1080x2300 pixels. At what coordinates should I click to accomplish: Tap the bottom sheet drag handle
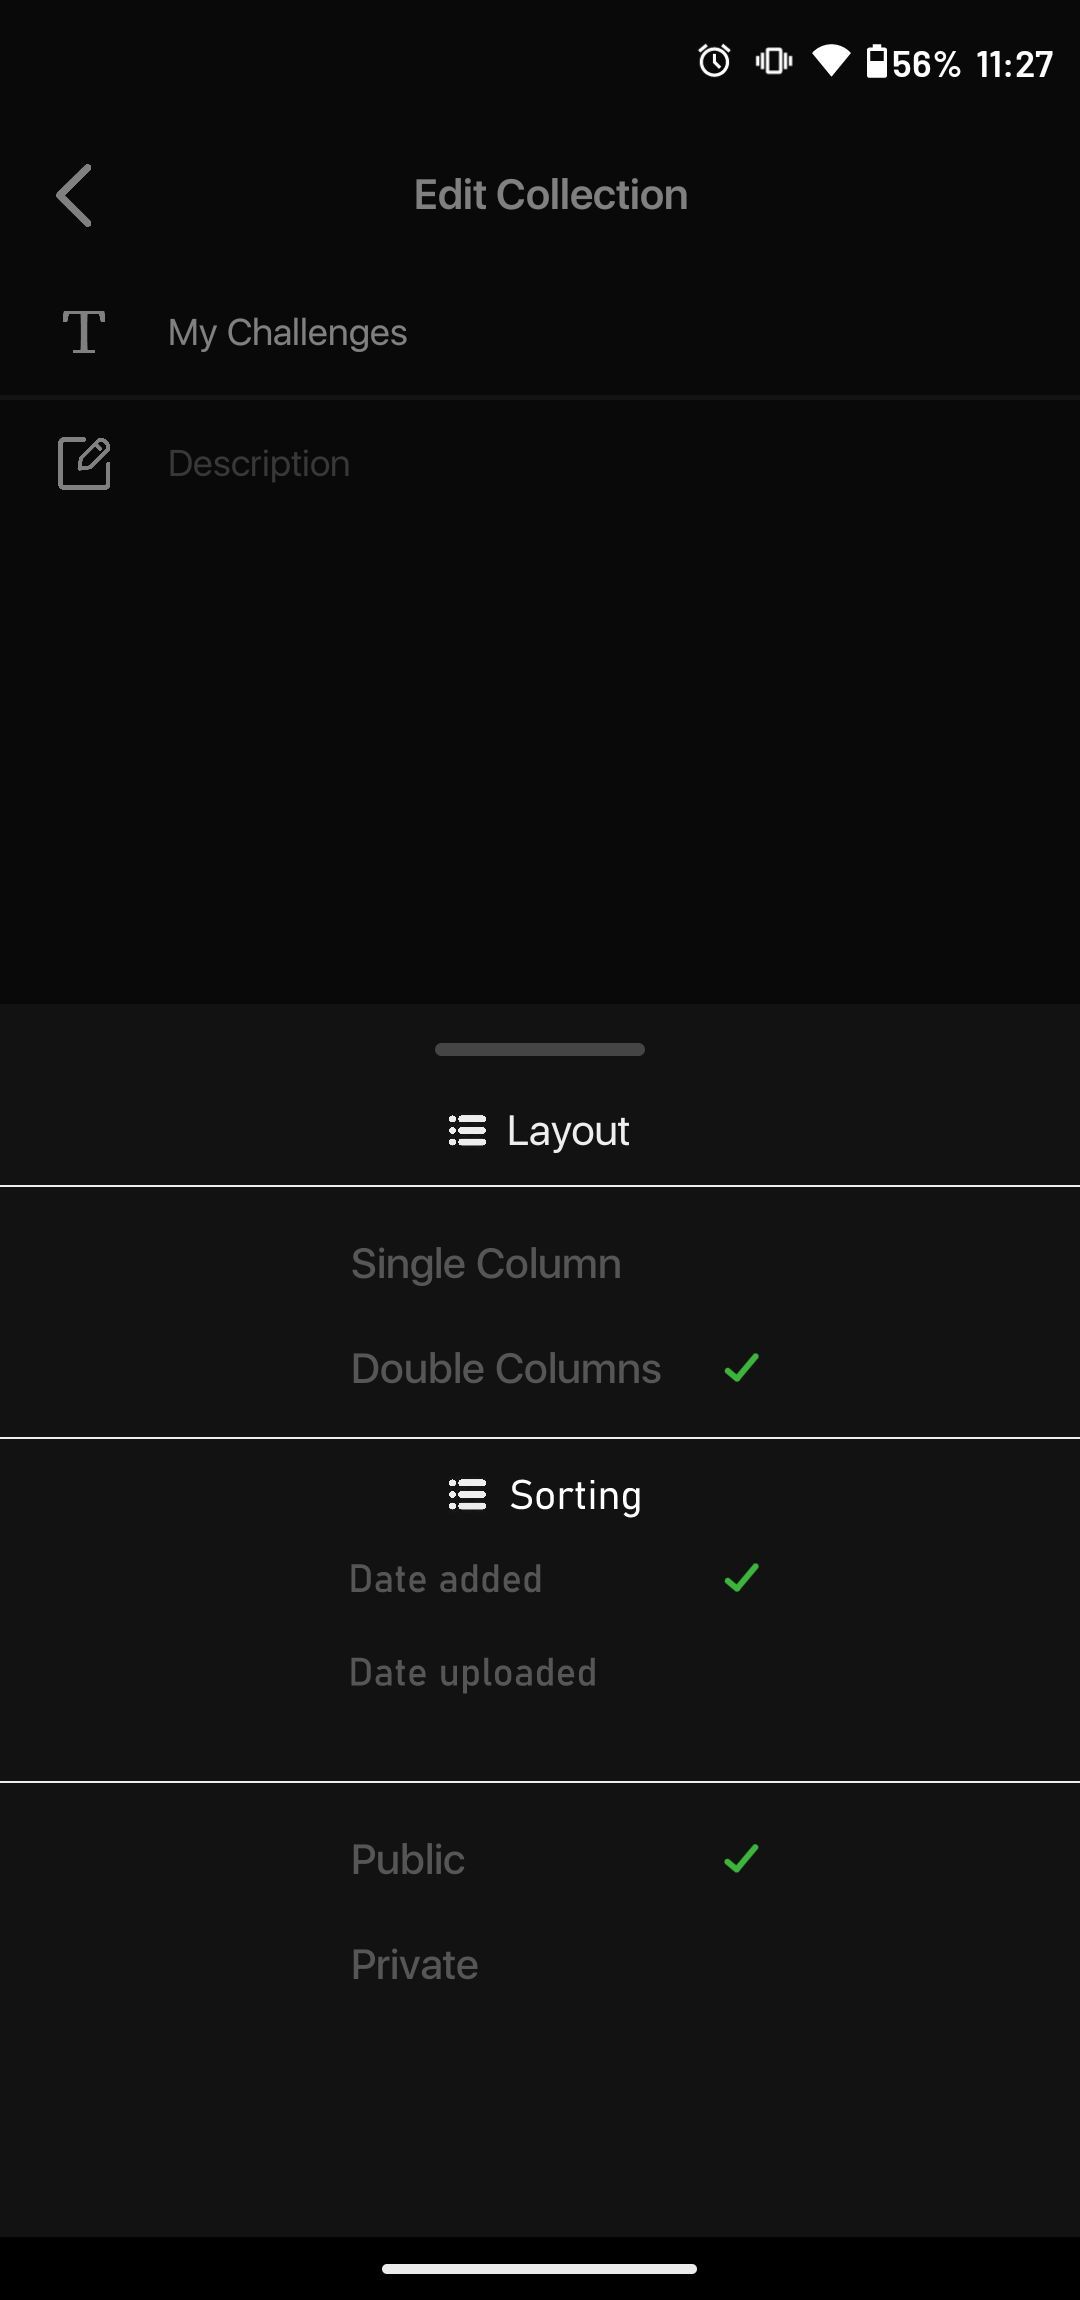pyautogui.click(x=540, y=1049)
